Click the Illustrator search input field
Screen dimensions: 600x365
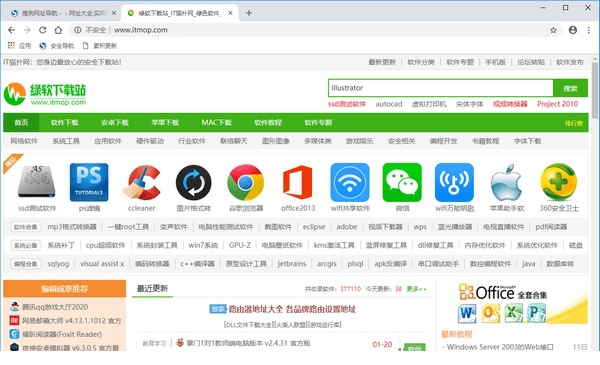pyautogui.click(x=441, y=88)
